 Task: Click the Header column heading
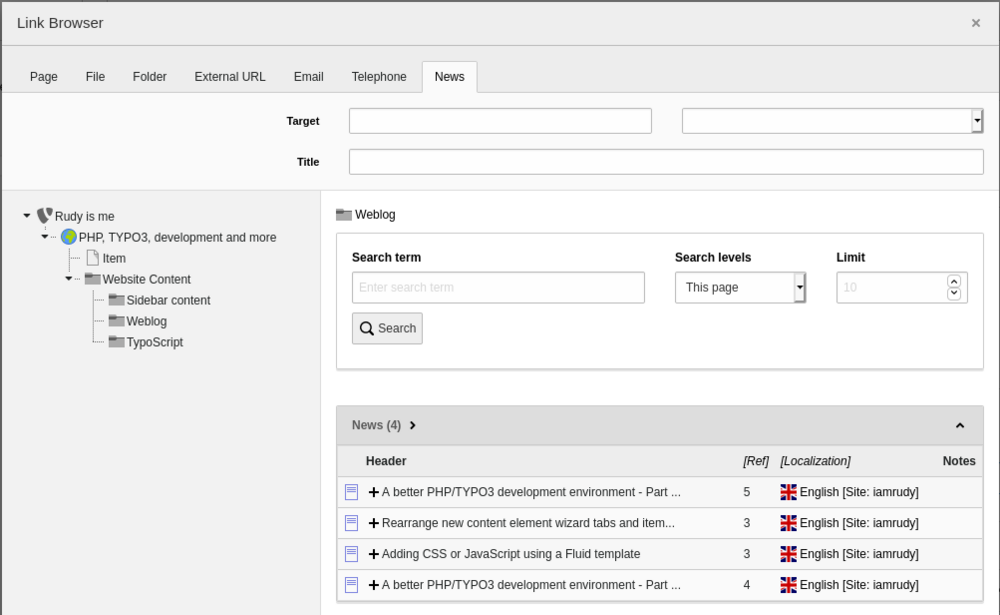coord(386,461)
